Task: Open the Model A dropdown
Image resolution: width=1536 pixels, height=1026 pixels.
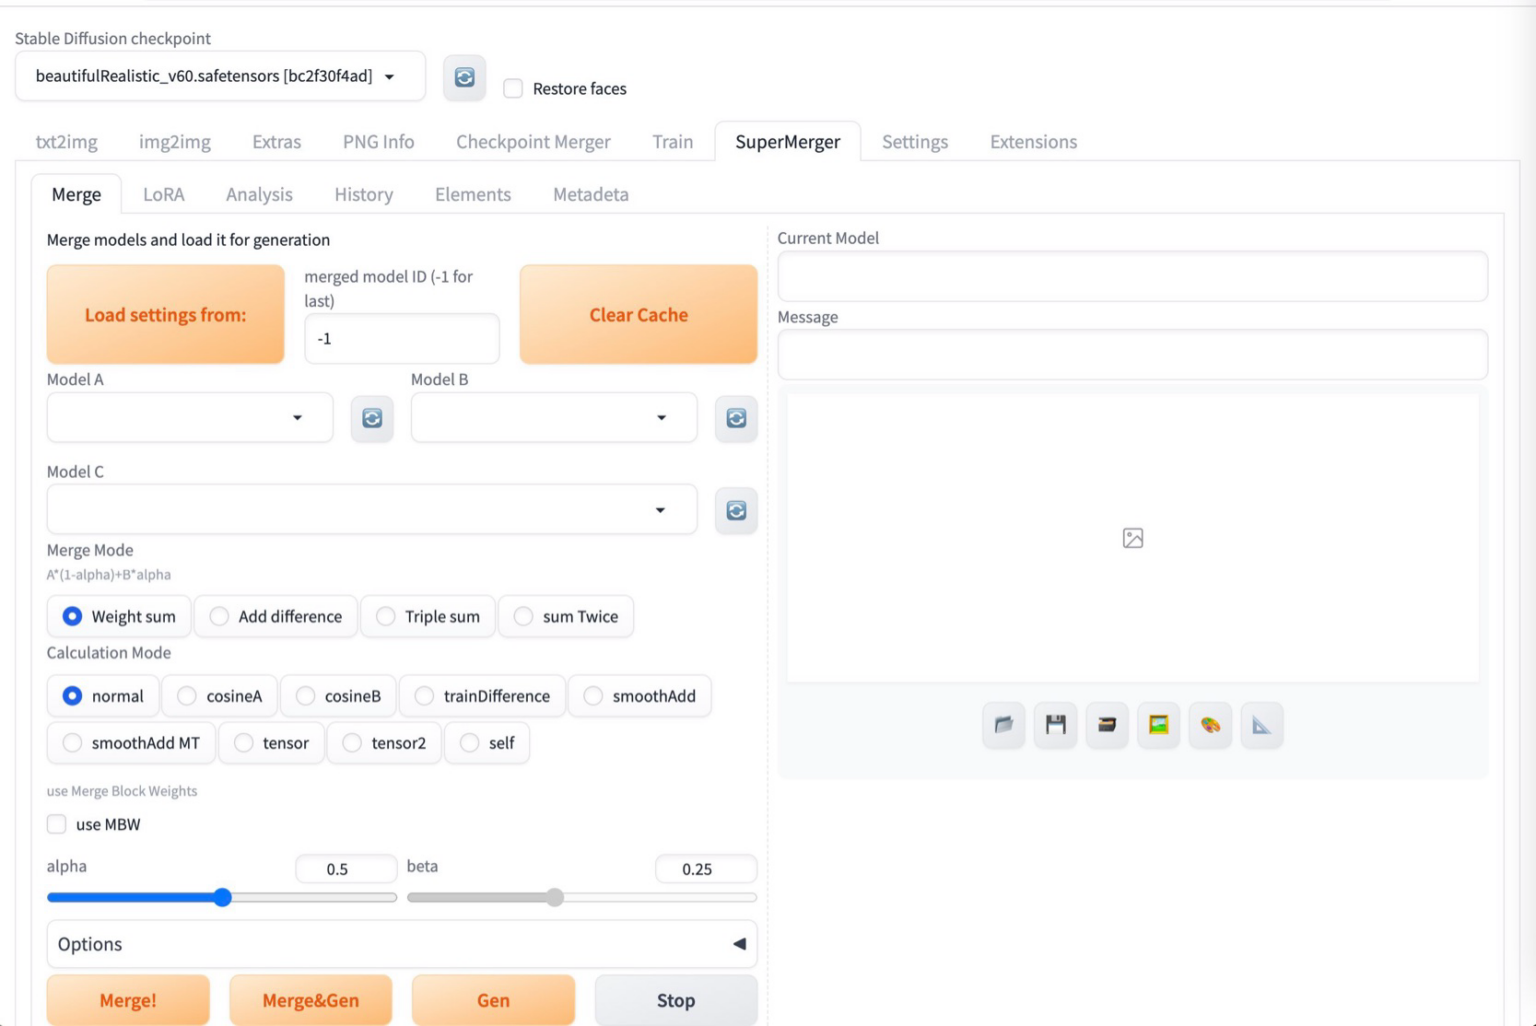Action: (x=190, y=418)
